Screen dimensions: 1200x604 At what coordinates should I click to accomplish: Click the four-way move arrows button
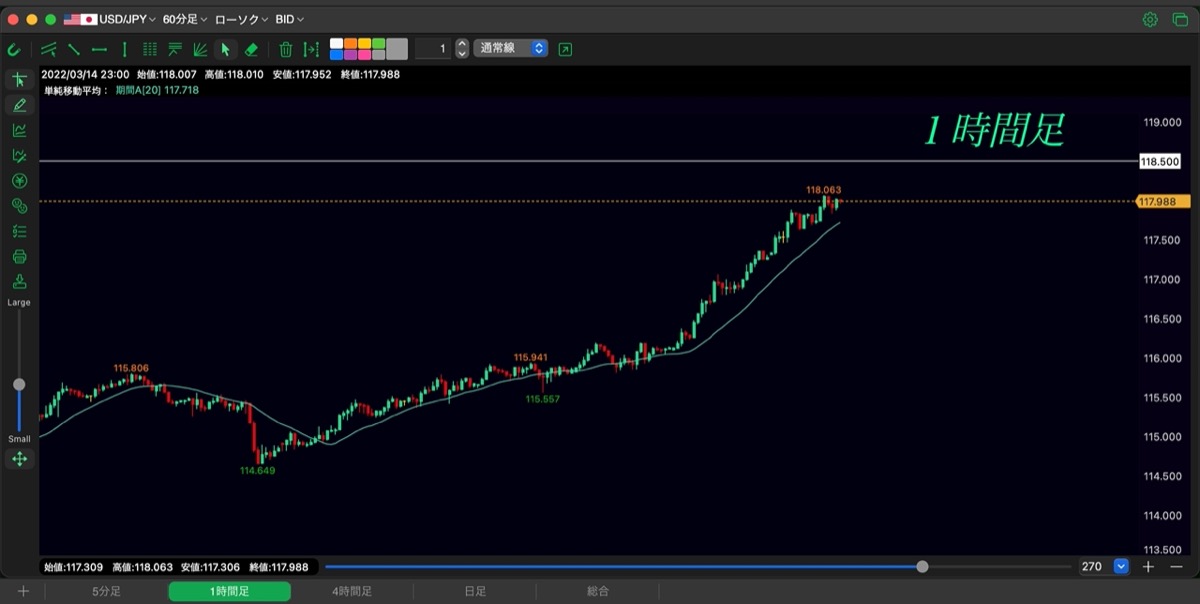[19, 459]
